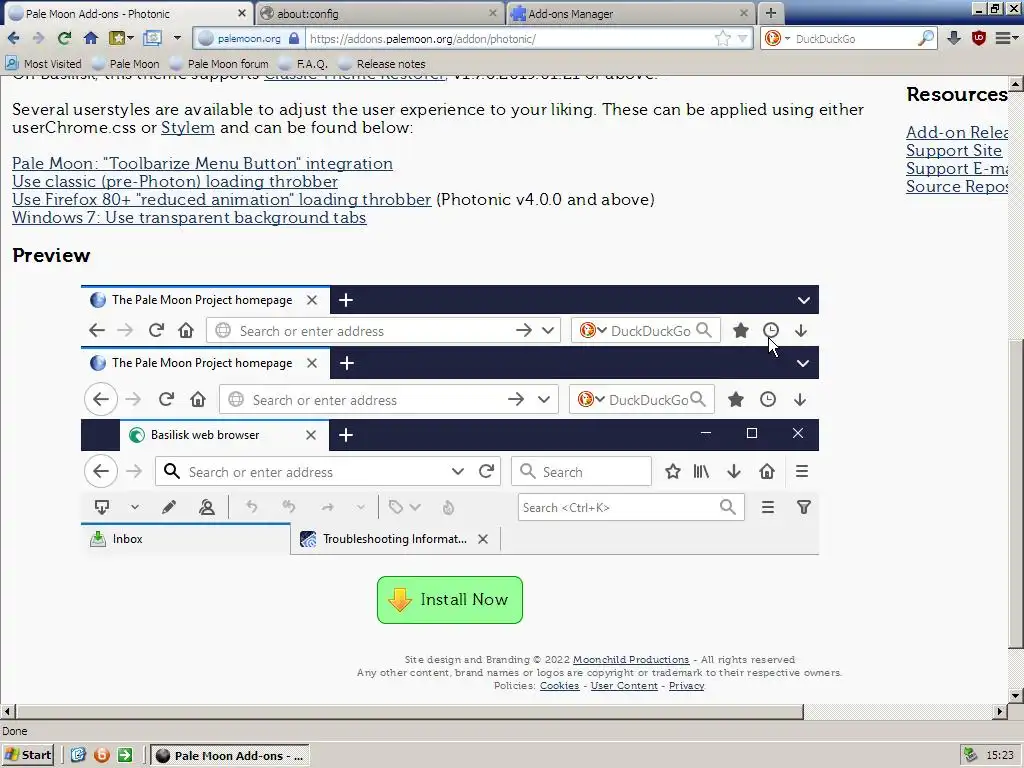Image resolution: width=1024 pixels, height=768 pixels.
Task: Click the first blue quick launch icon
Action: point(78,755)
